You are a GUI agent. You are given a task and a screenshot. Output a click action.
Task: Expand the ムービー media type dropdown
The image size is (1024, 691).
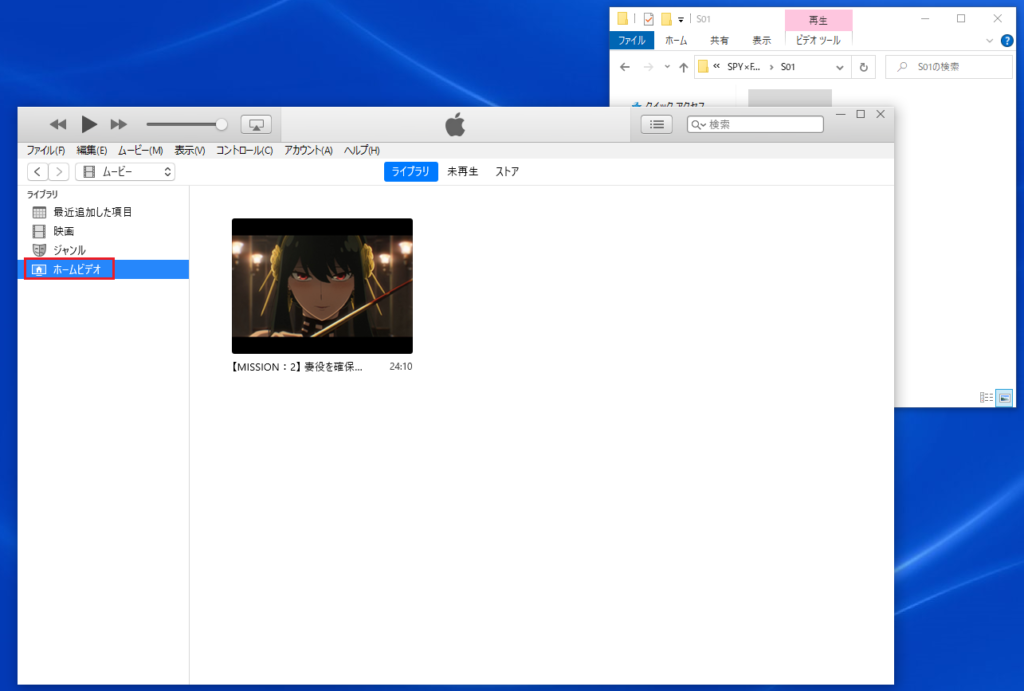125,172
